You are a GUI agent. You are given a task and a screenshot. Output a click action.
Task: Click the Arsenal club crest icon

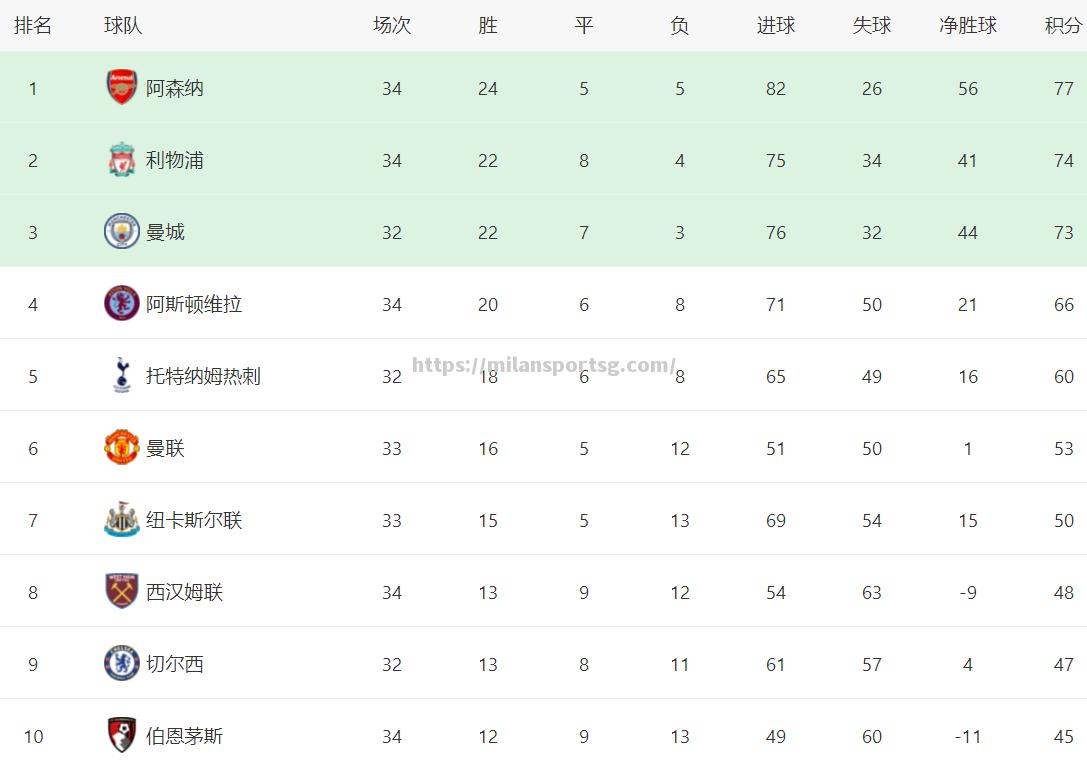point(121,87)
